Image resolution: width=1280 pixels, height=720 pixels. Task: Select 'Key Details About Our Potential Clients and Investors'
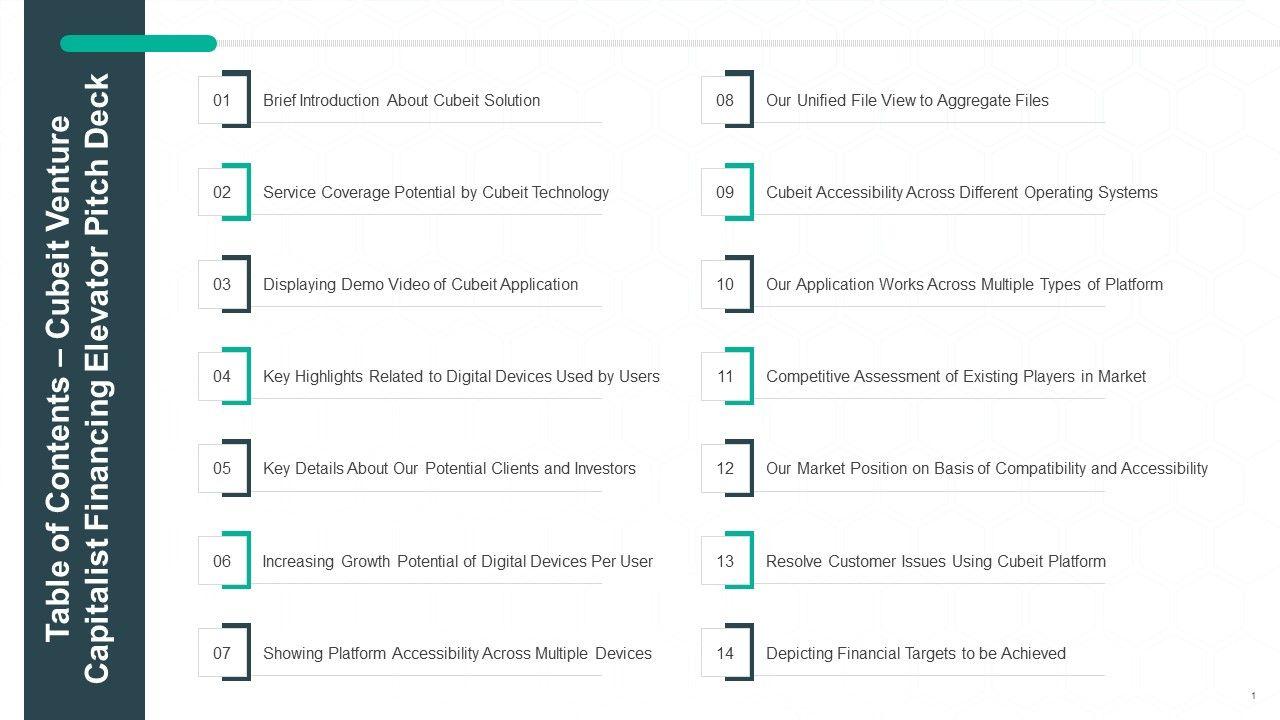point(449,468)
